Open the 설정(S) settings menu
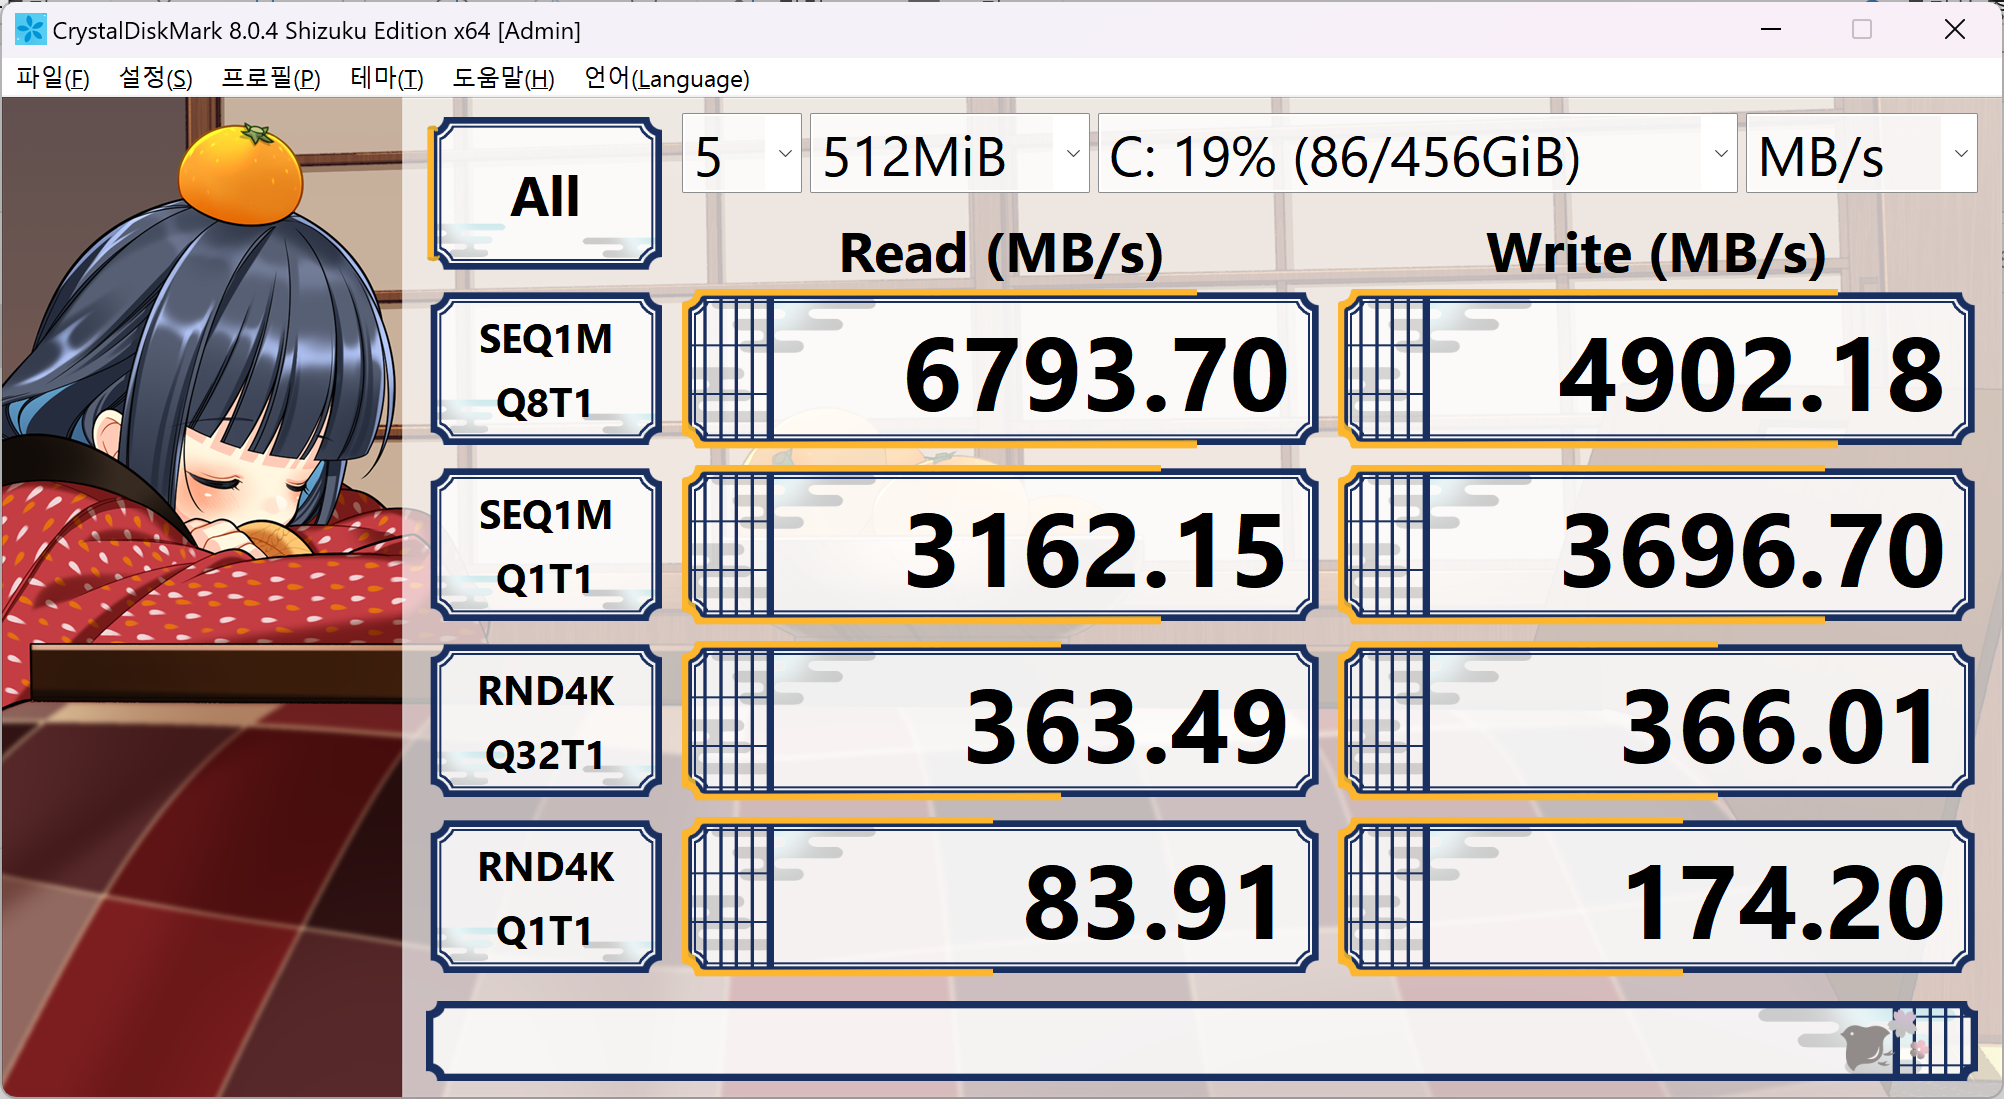This screenshot has width=2004, height=1099. [x=155, y=78]
